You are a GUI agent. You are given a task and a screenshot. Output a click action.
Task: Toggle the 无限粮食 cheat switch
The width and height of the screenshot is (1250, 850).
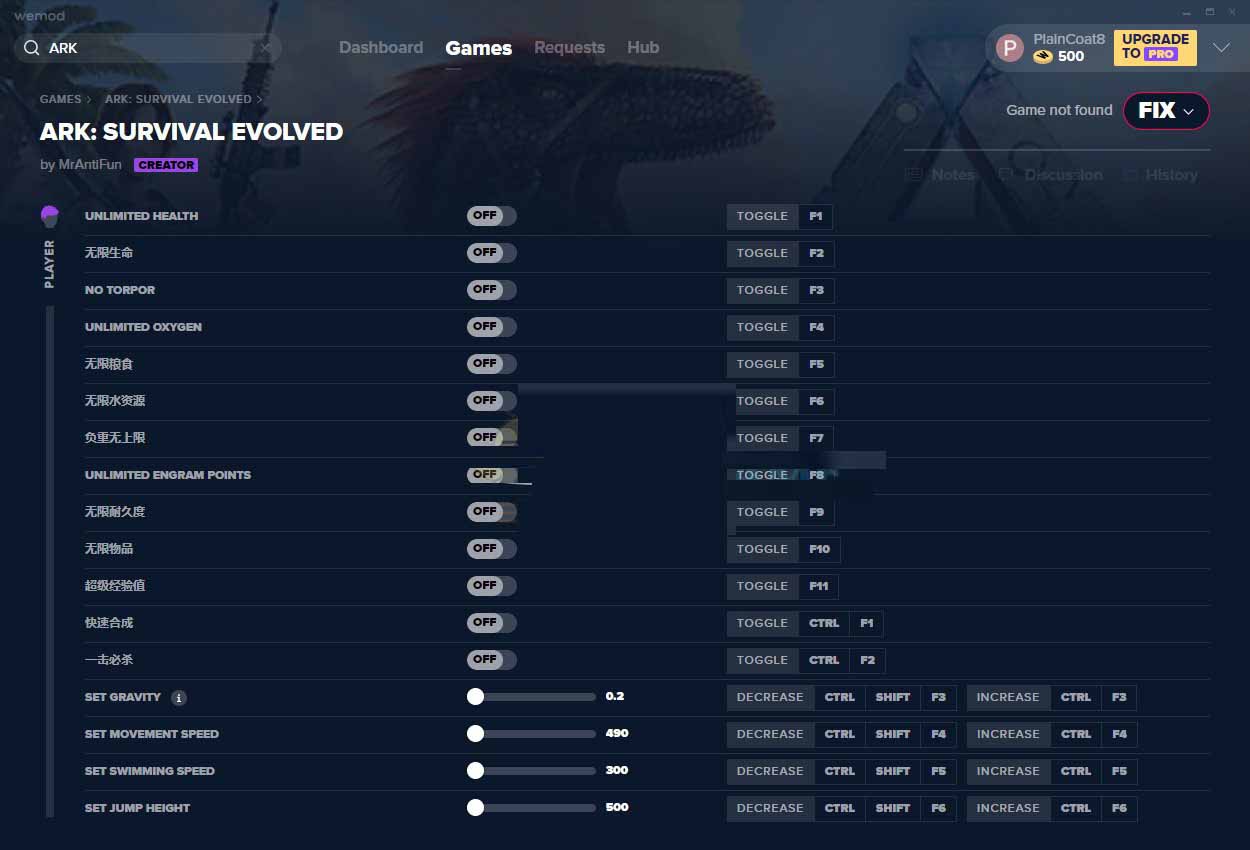coord(491,364)
